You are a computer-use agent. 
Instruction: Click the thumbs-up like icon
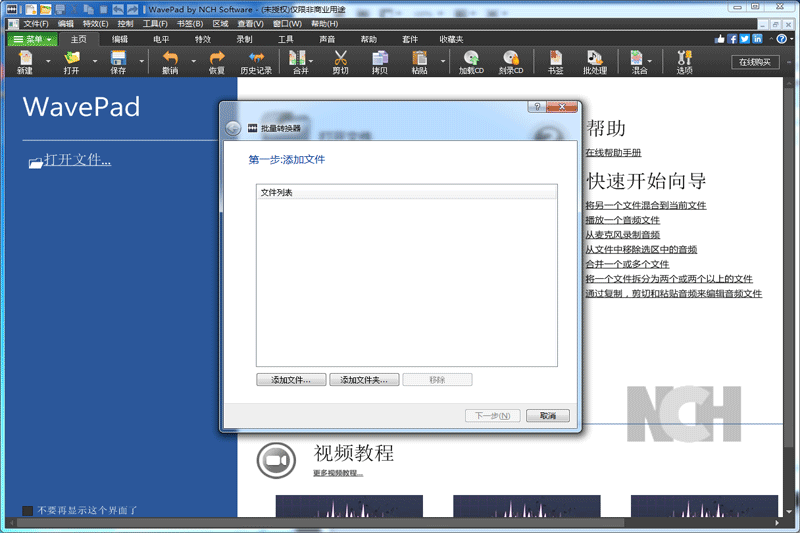[720, 39]
